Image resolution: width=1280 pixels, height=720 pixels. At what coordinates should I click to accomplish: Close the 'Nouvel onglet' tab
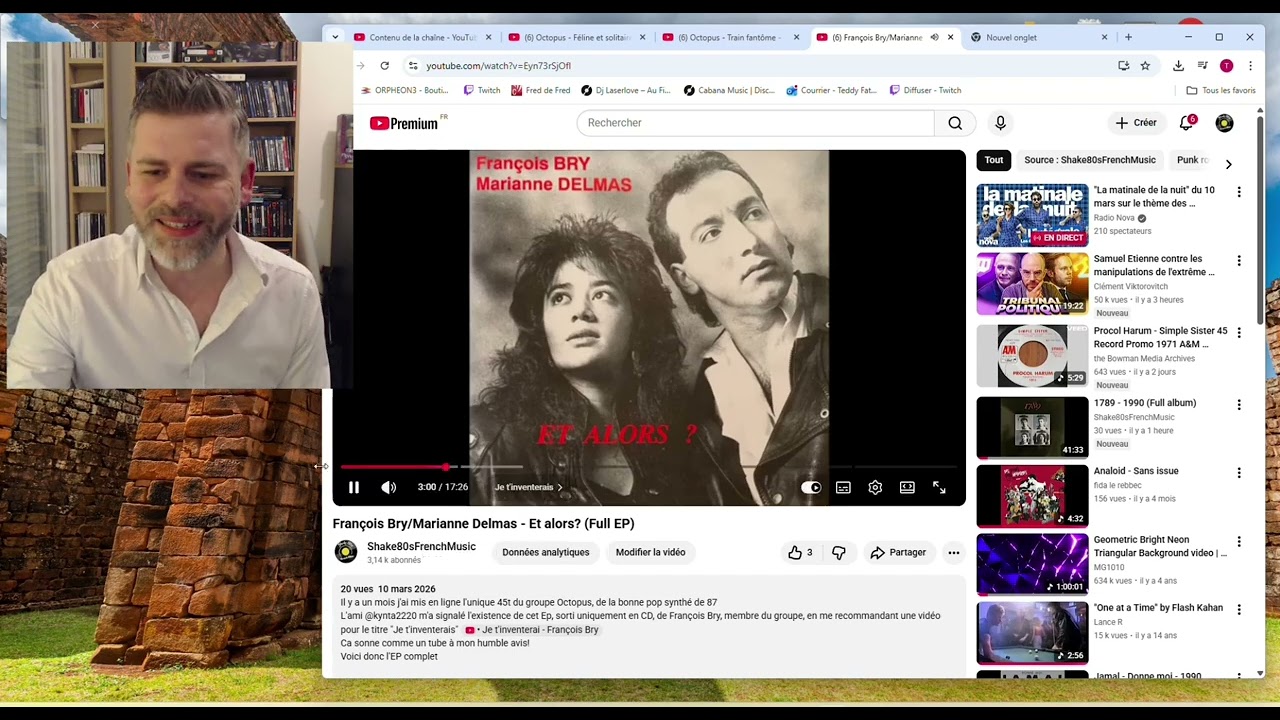point(1104,38)
